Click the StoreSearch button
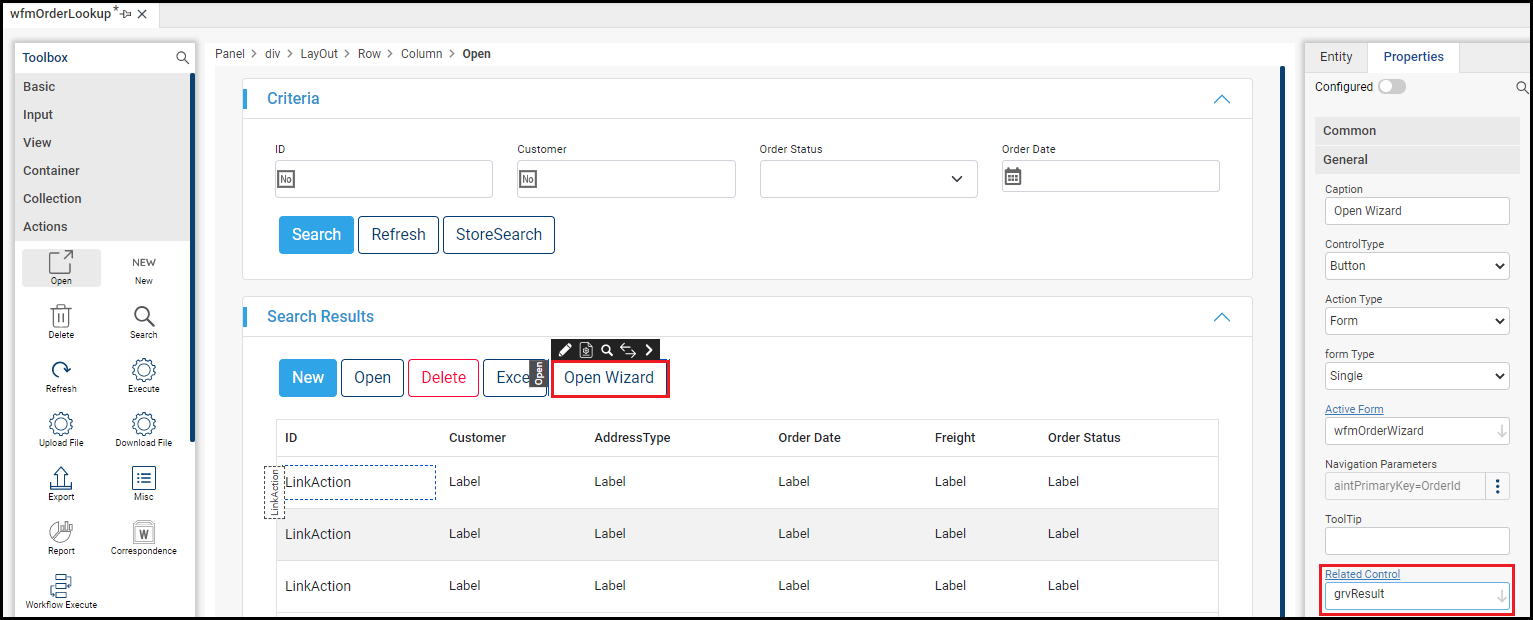The height and width of the screenshot is (620, 1533). pos(498,235)
